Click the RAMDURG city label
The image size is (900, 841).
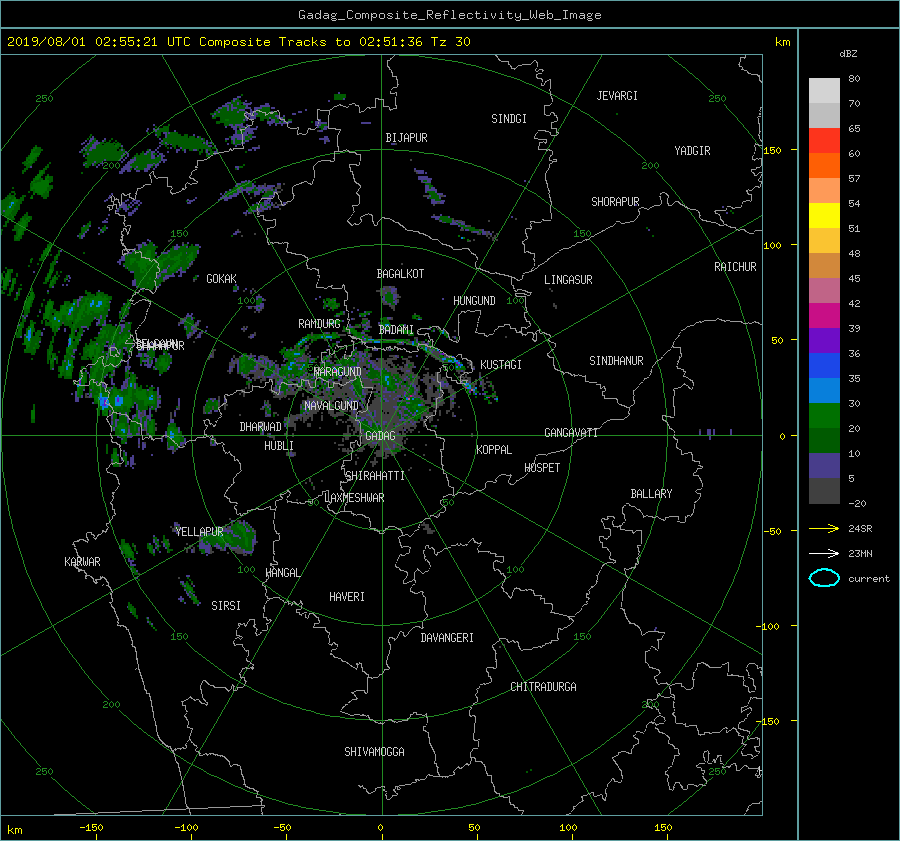(319, 324)
